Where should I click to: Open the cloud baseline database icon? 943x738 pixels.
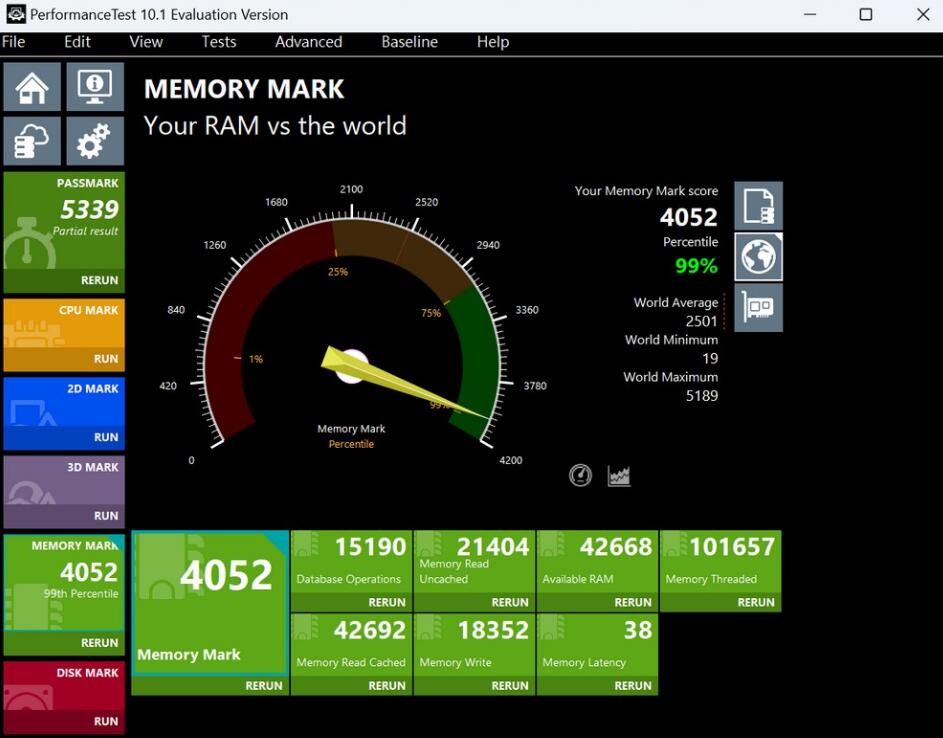31,140
